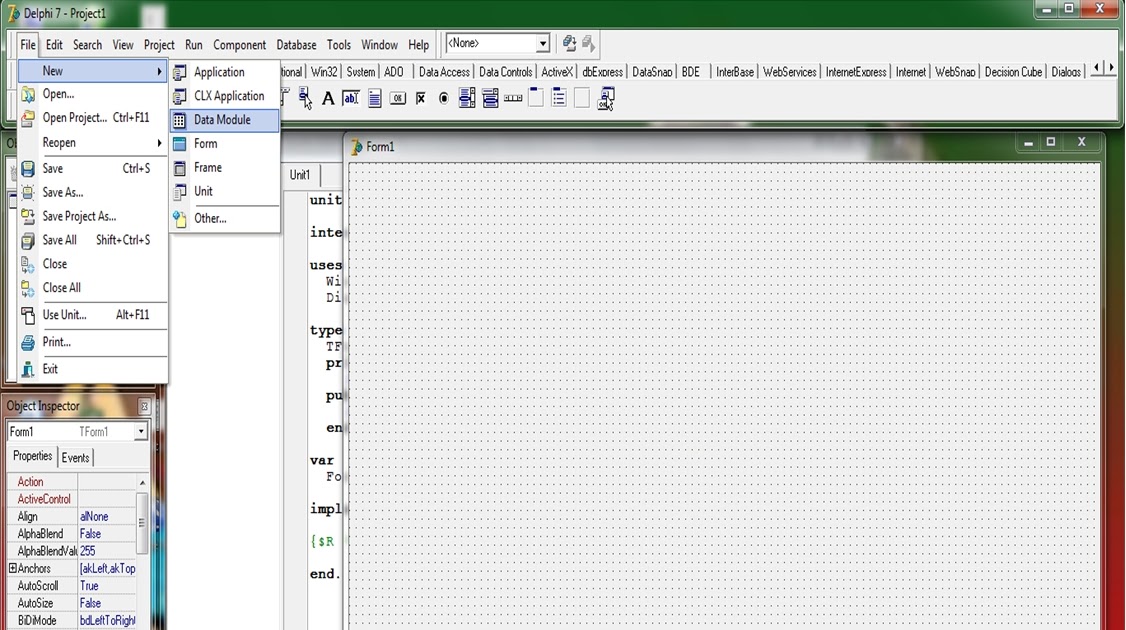The height and width of the screenshot is (630, 1126).
Task: Choose Close All from File menu
Action: 93,287
